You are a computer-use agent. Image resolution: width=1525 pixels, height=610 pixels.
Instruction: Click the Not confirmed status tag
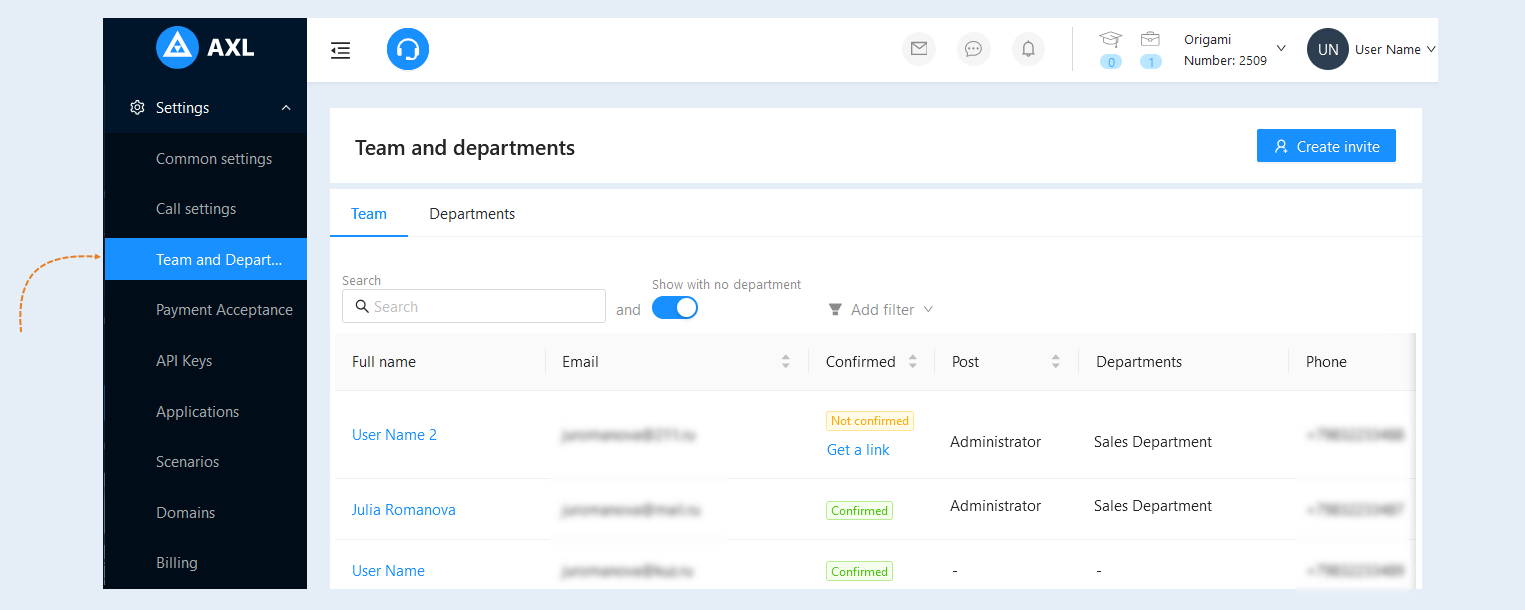coord(870,421)
